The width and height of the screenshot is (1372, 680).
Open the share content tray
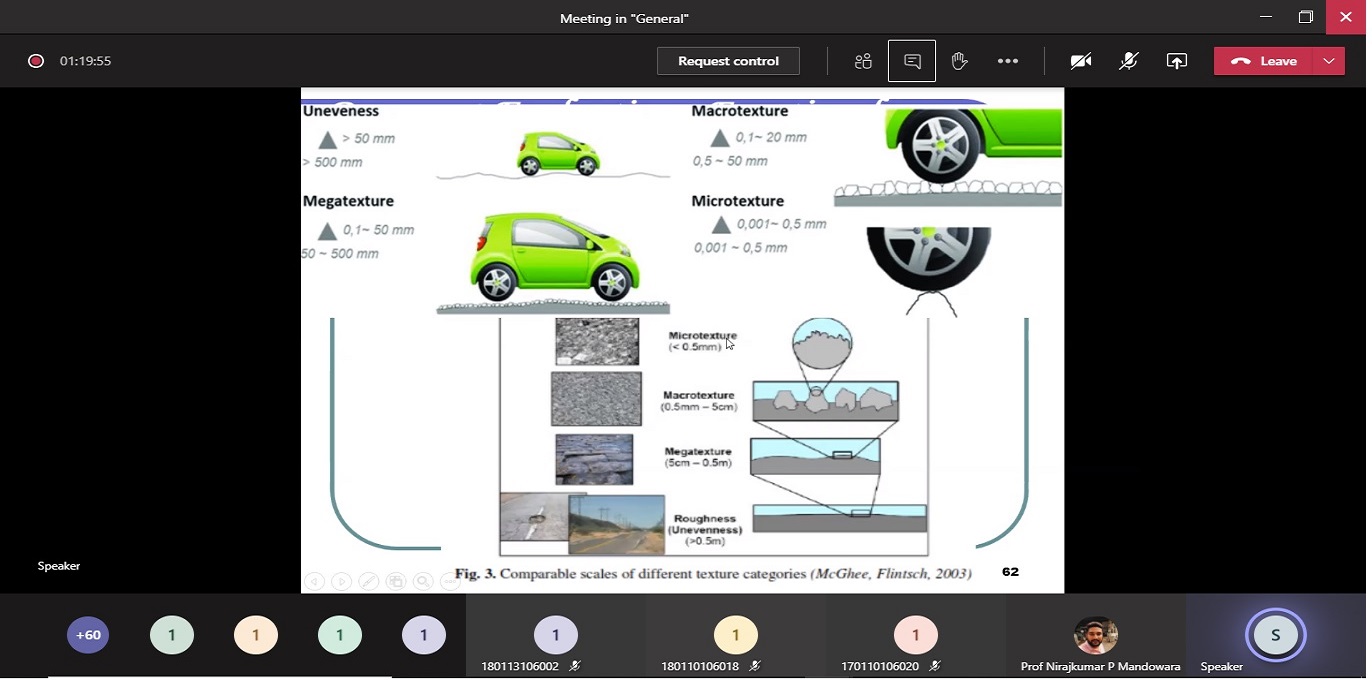point(1177,61)
